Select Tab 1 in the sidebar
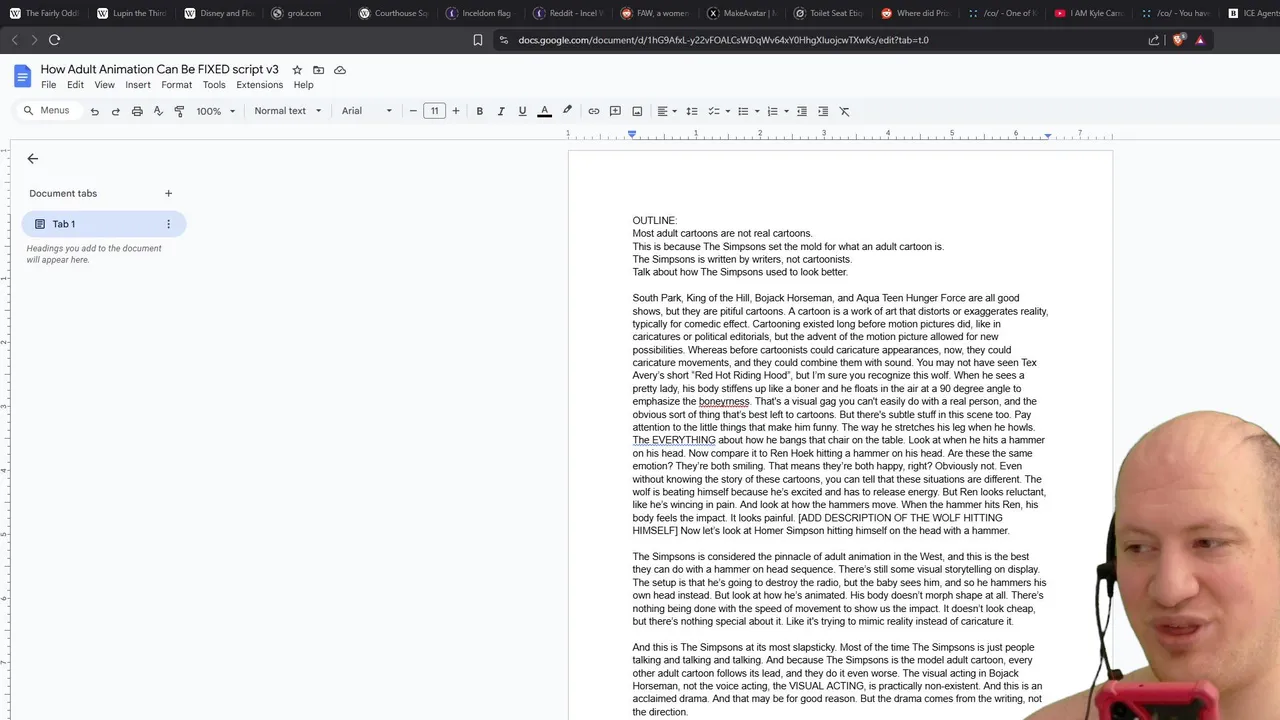 (x=104, y=224)
